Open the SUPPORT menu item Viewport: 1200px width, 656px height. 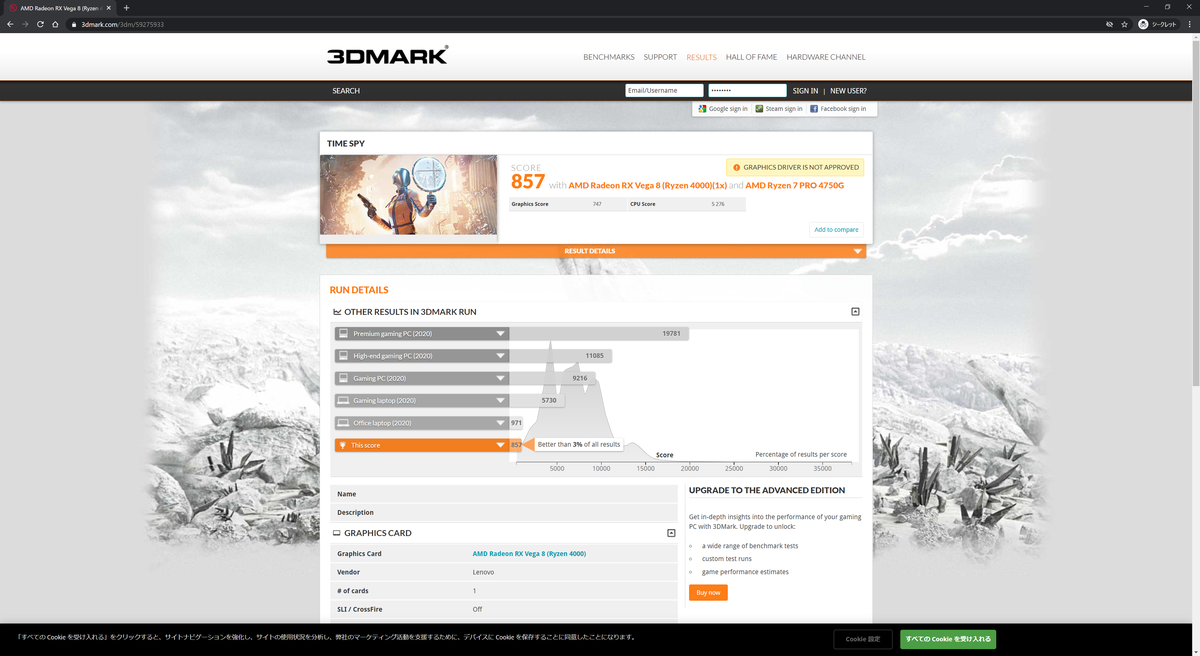pyautogui.click(x=660, y=57)
